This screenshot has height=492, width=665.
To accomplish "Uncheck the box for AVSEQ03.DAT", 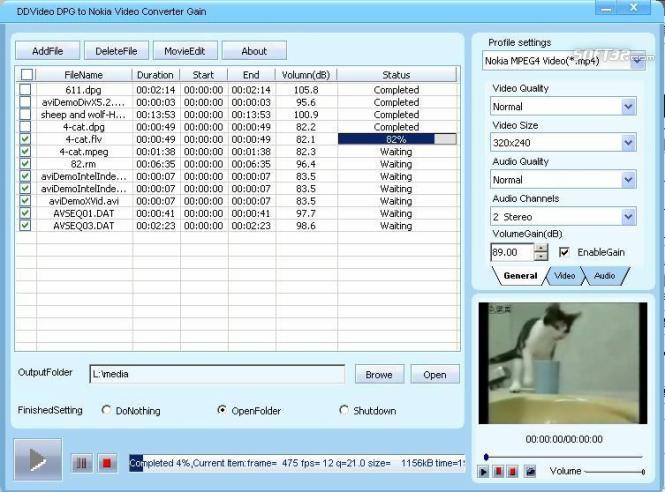I will click(x=25, y=225).
